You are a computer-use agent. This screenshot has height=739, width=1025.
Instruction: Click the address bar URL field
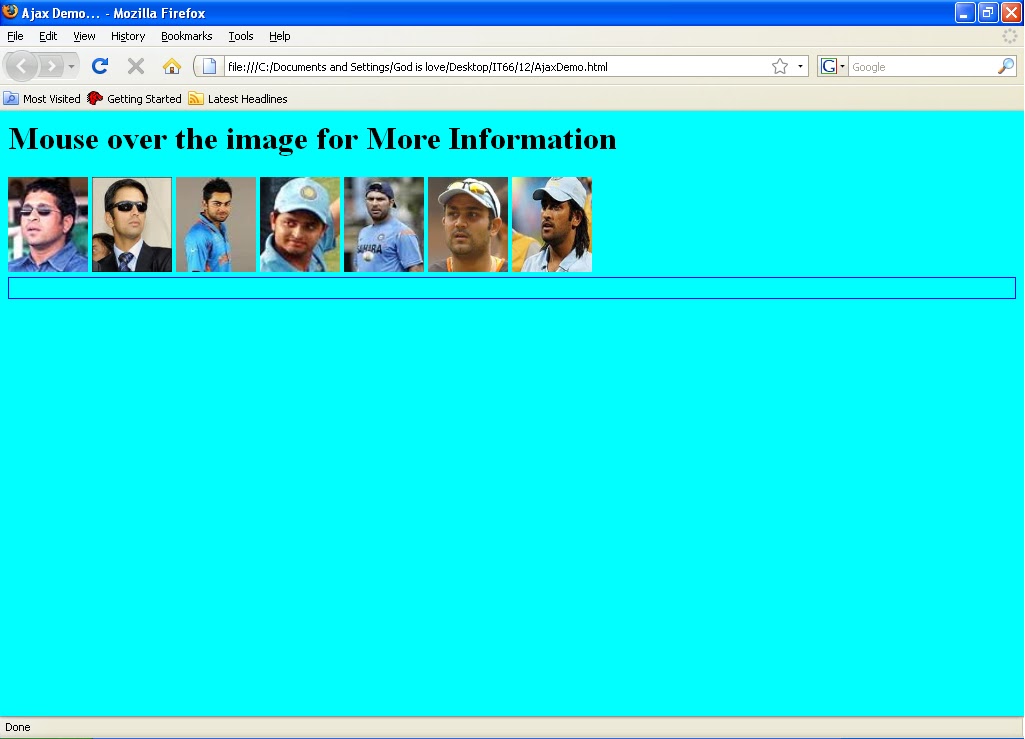(497, 67)
